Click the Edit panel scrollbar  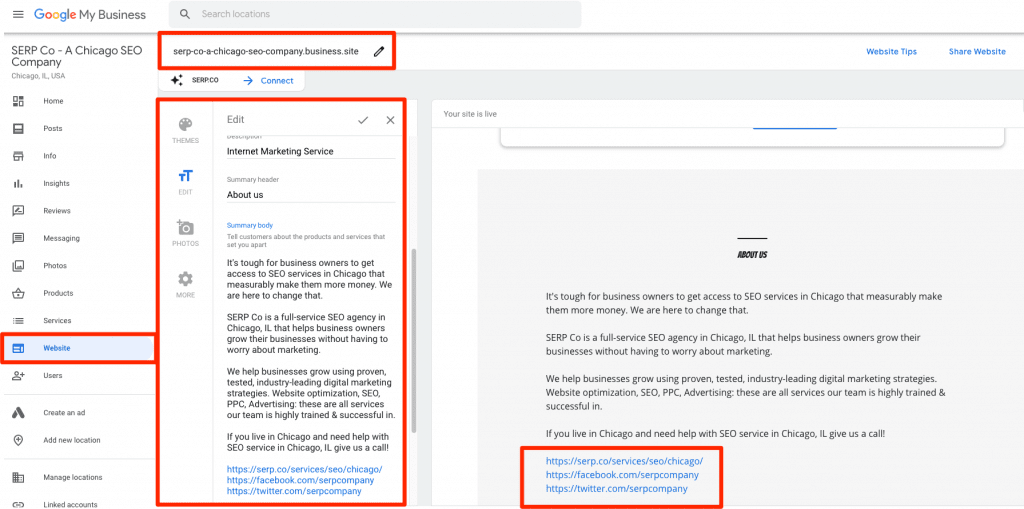point(414,340)
